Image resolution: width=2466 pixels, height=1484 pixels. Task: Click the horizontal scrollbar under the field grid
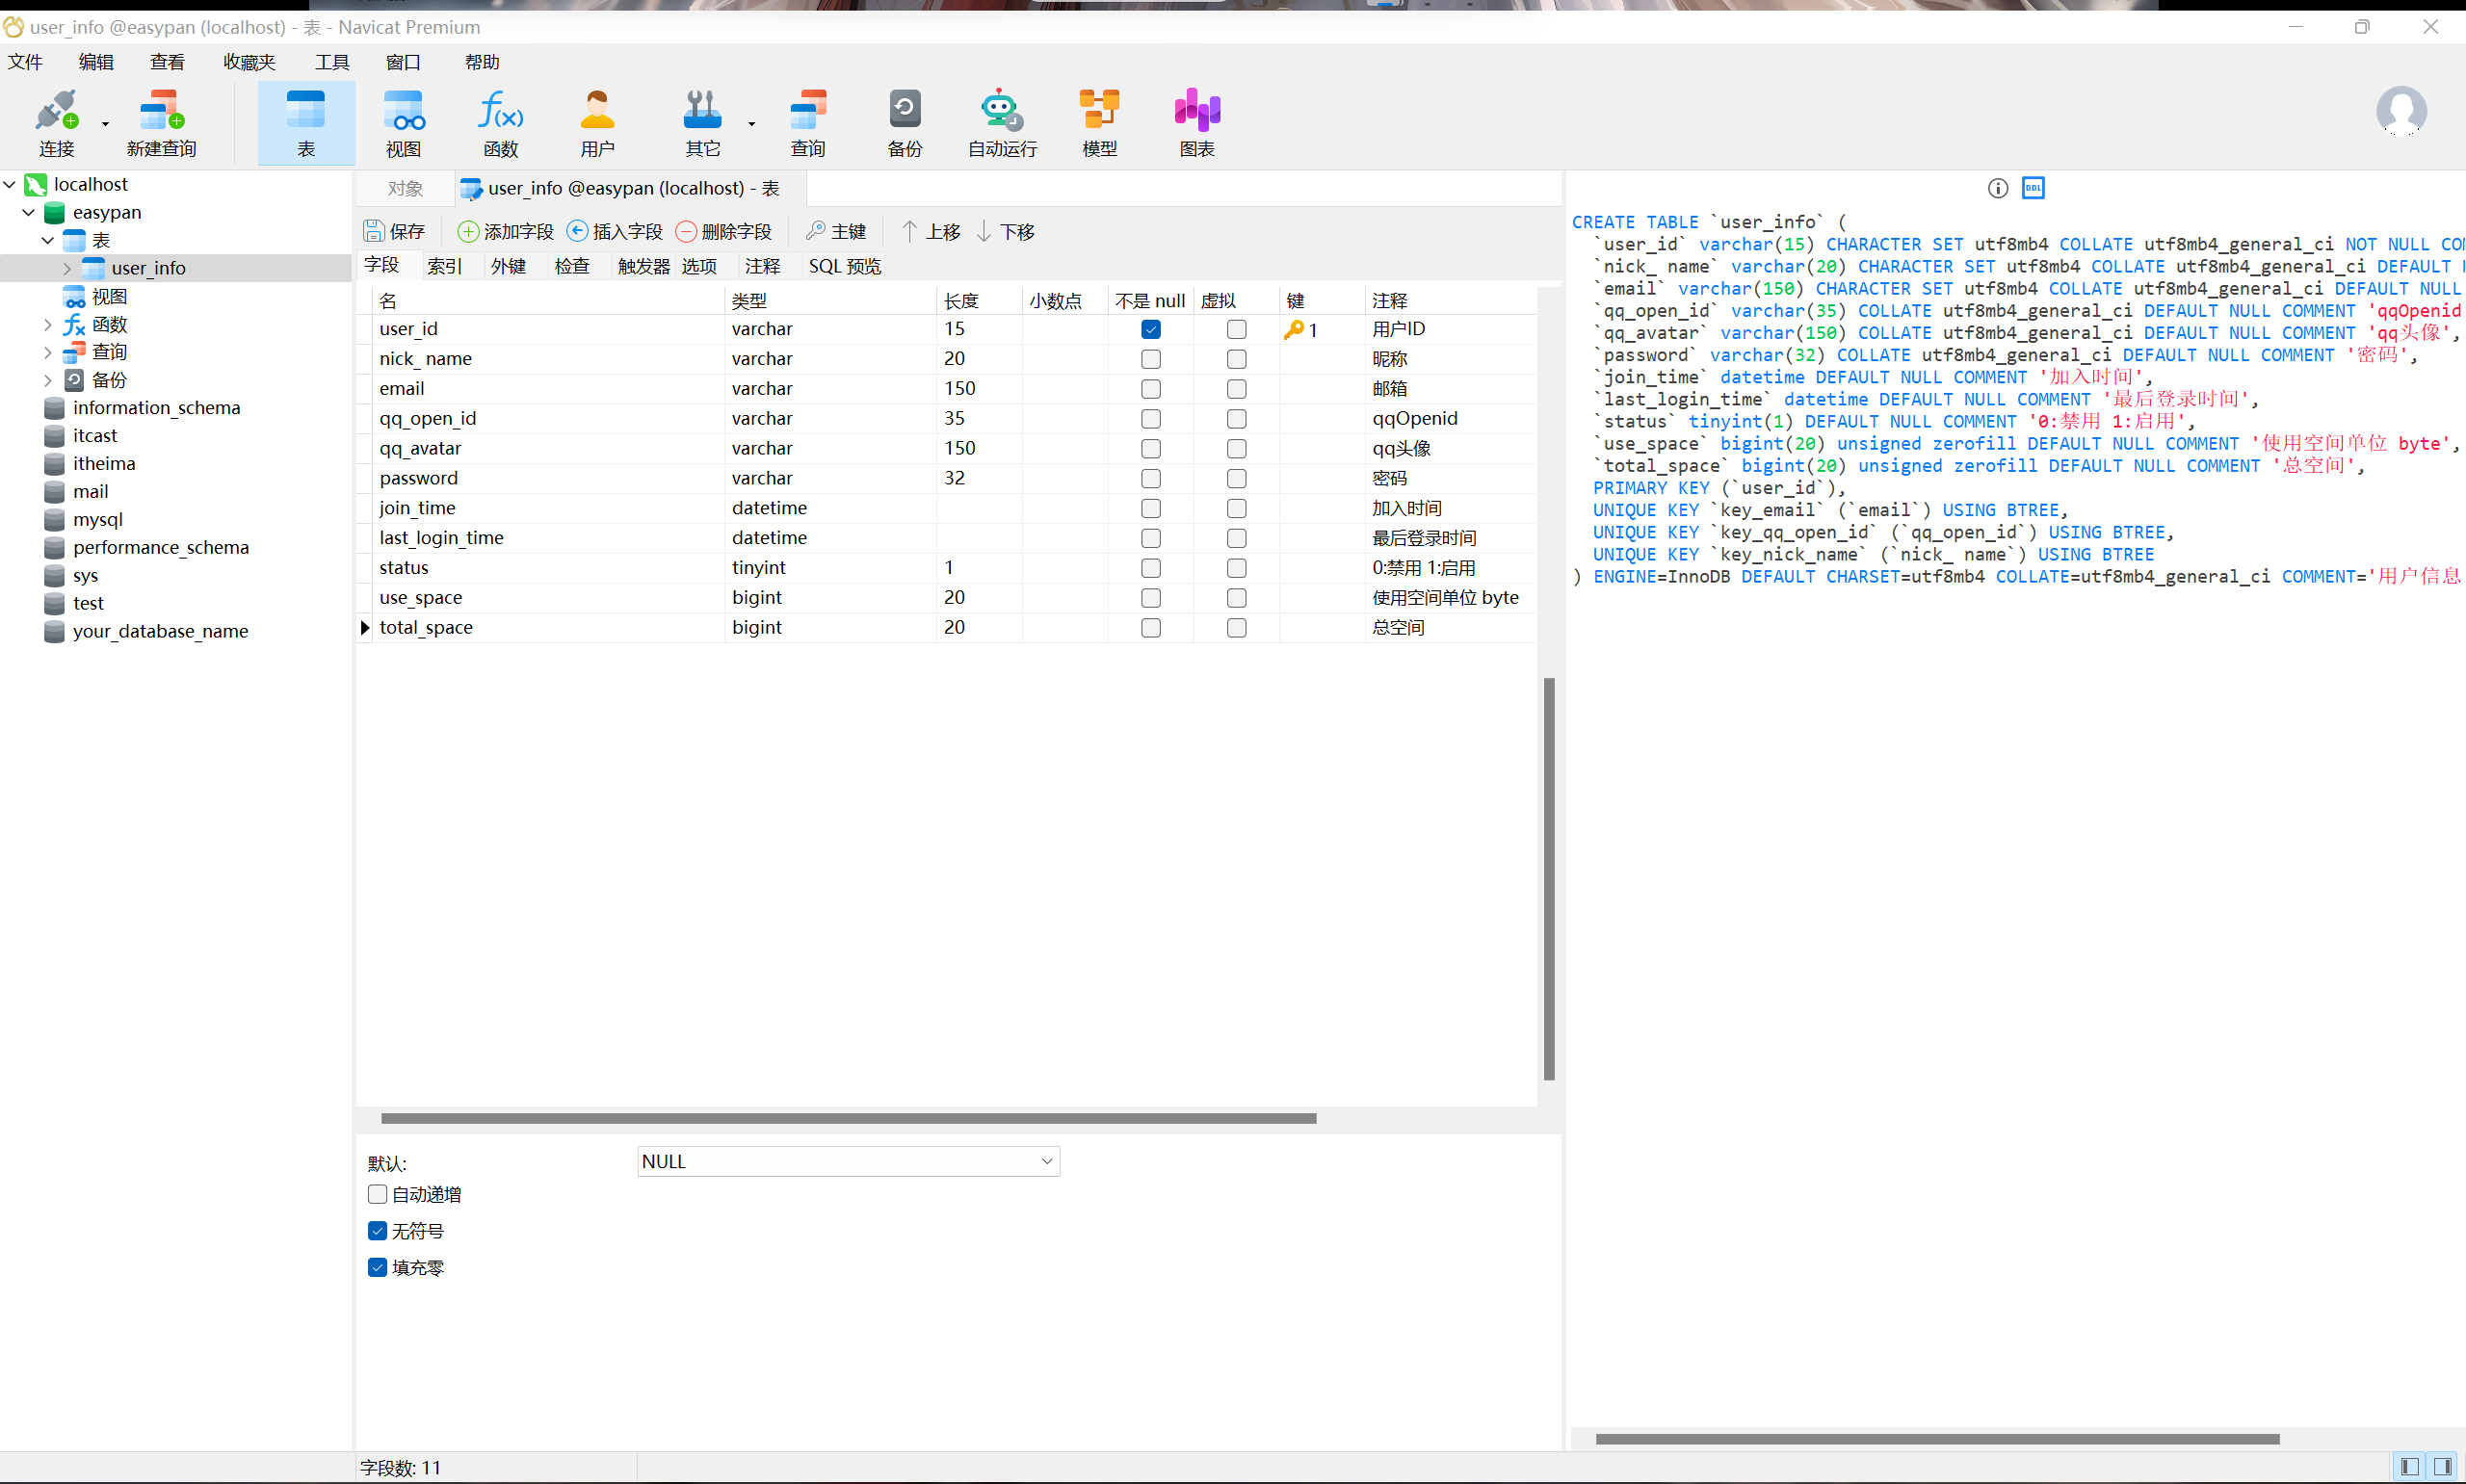tap(847, 1118)
